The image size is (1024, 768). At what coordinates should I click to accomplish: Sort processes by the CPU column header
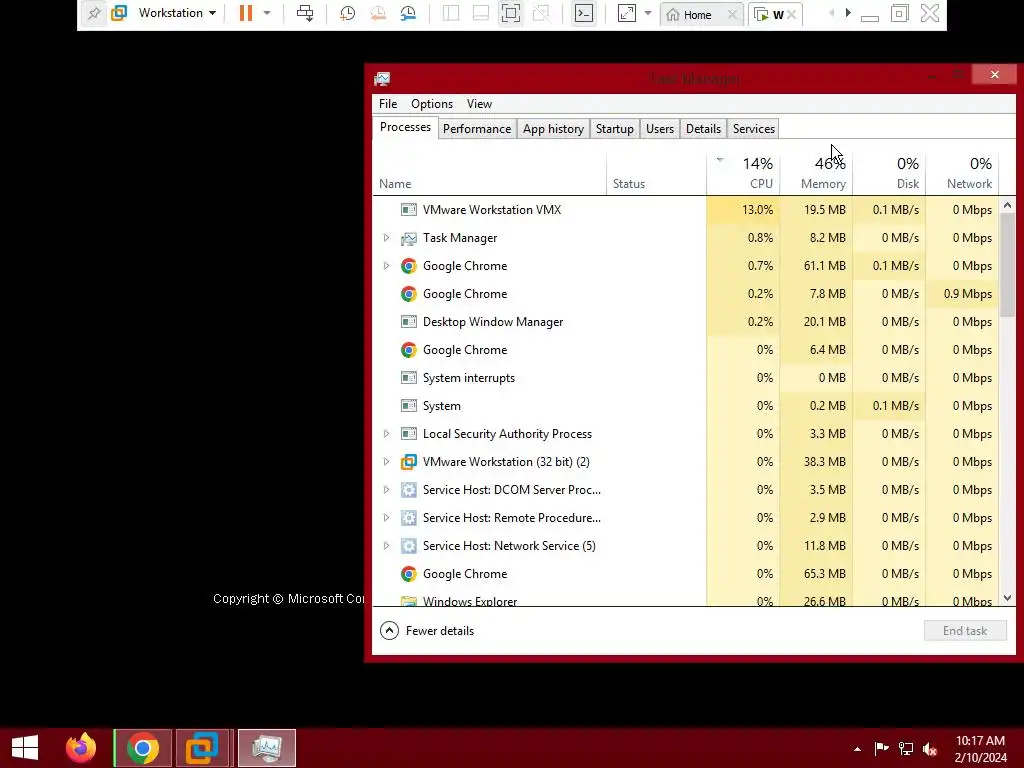click(743, 172)
